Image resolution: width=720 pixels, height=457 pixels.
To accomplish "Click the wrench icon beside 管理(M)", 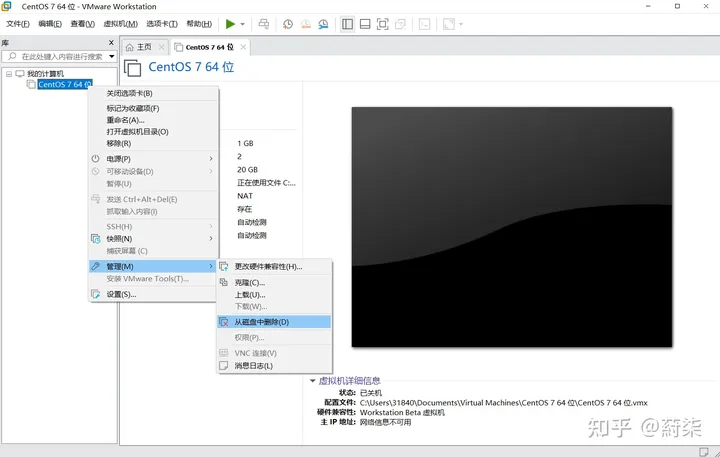I will [96, 266].
